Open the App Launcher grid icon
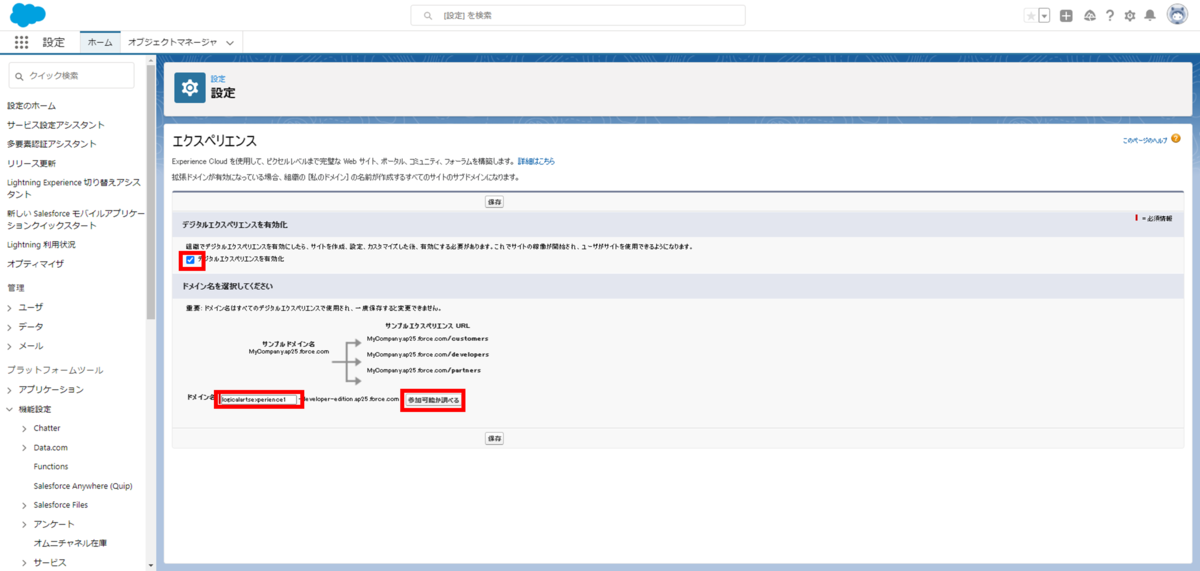 [22, 42]
